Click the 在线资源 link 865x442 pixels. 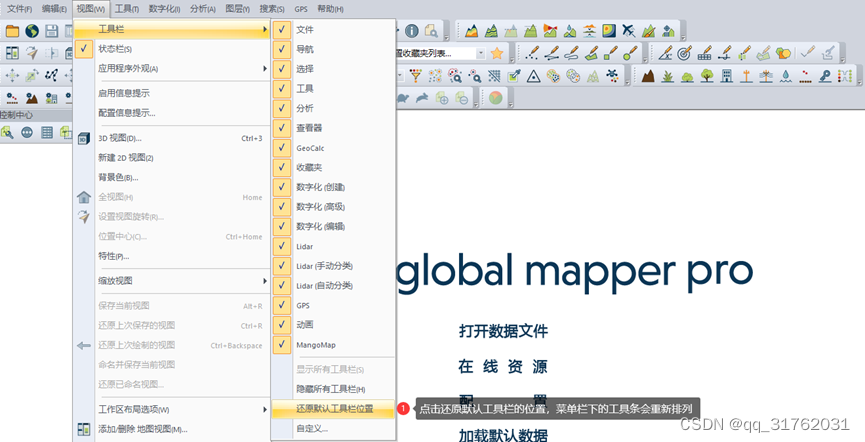[503, 366]
